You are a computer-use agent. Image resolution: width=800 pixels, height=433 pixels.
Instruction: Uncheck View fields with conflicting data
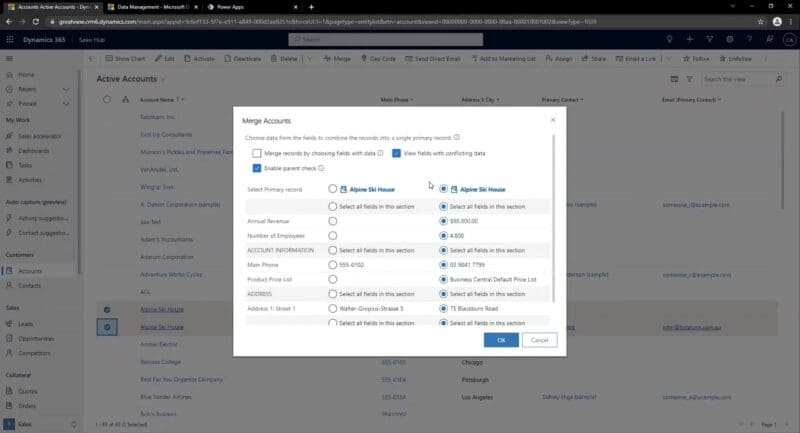coord(396,153)
